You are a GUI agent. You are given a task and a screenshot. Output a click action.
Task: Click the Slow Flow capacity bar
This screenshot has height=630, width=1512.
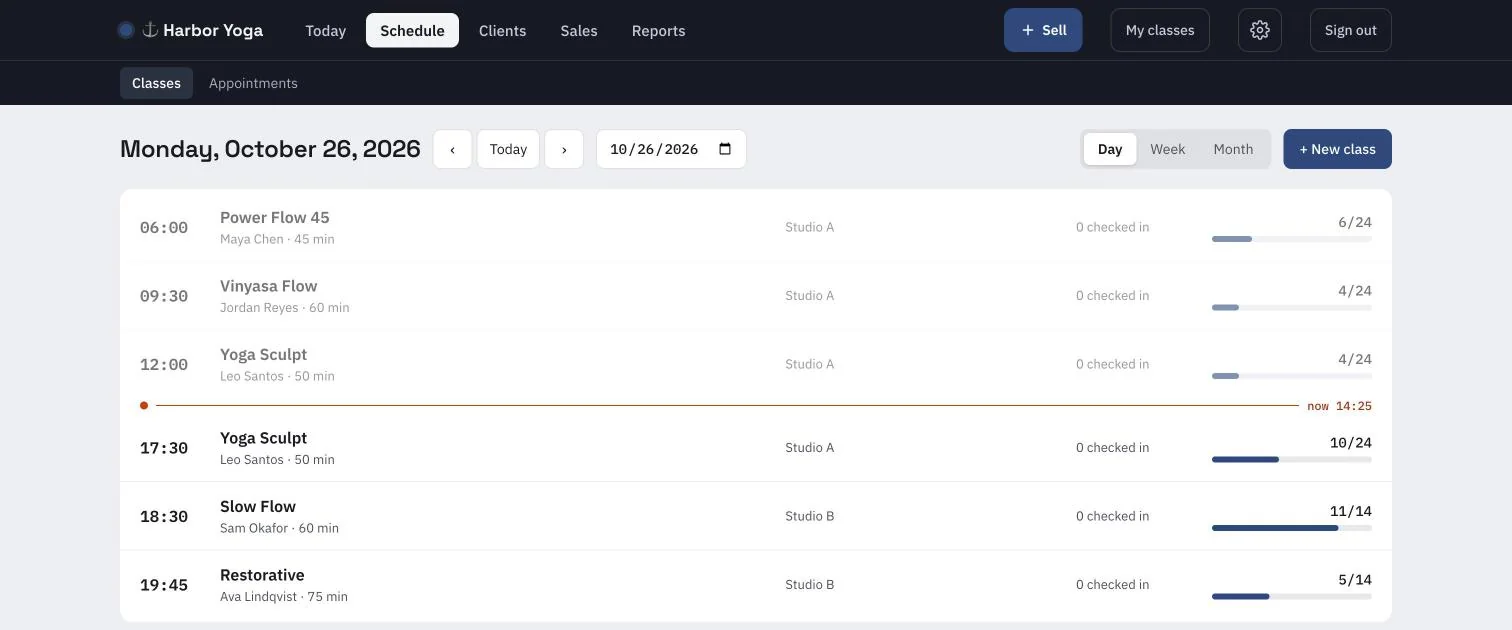coord(1292,528)
